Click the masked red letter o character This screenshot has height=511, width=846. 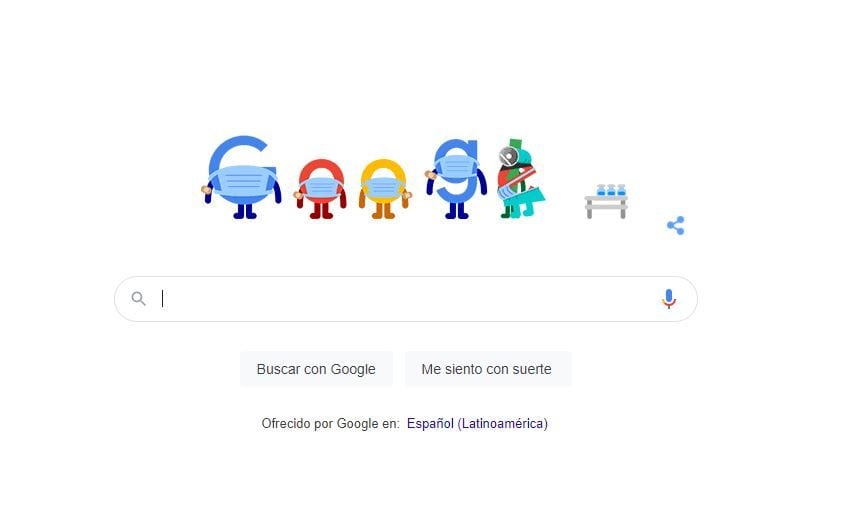[320, 189]
